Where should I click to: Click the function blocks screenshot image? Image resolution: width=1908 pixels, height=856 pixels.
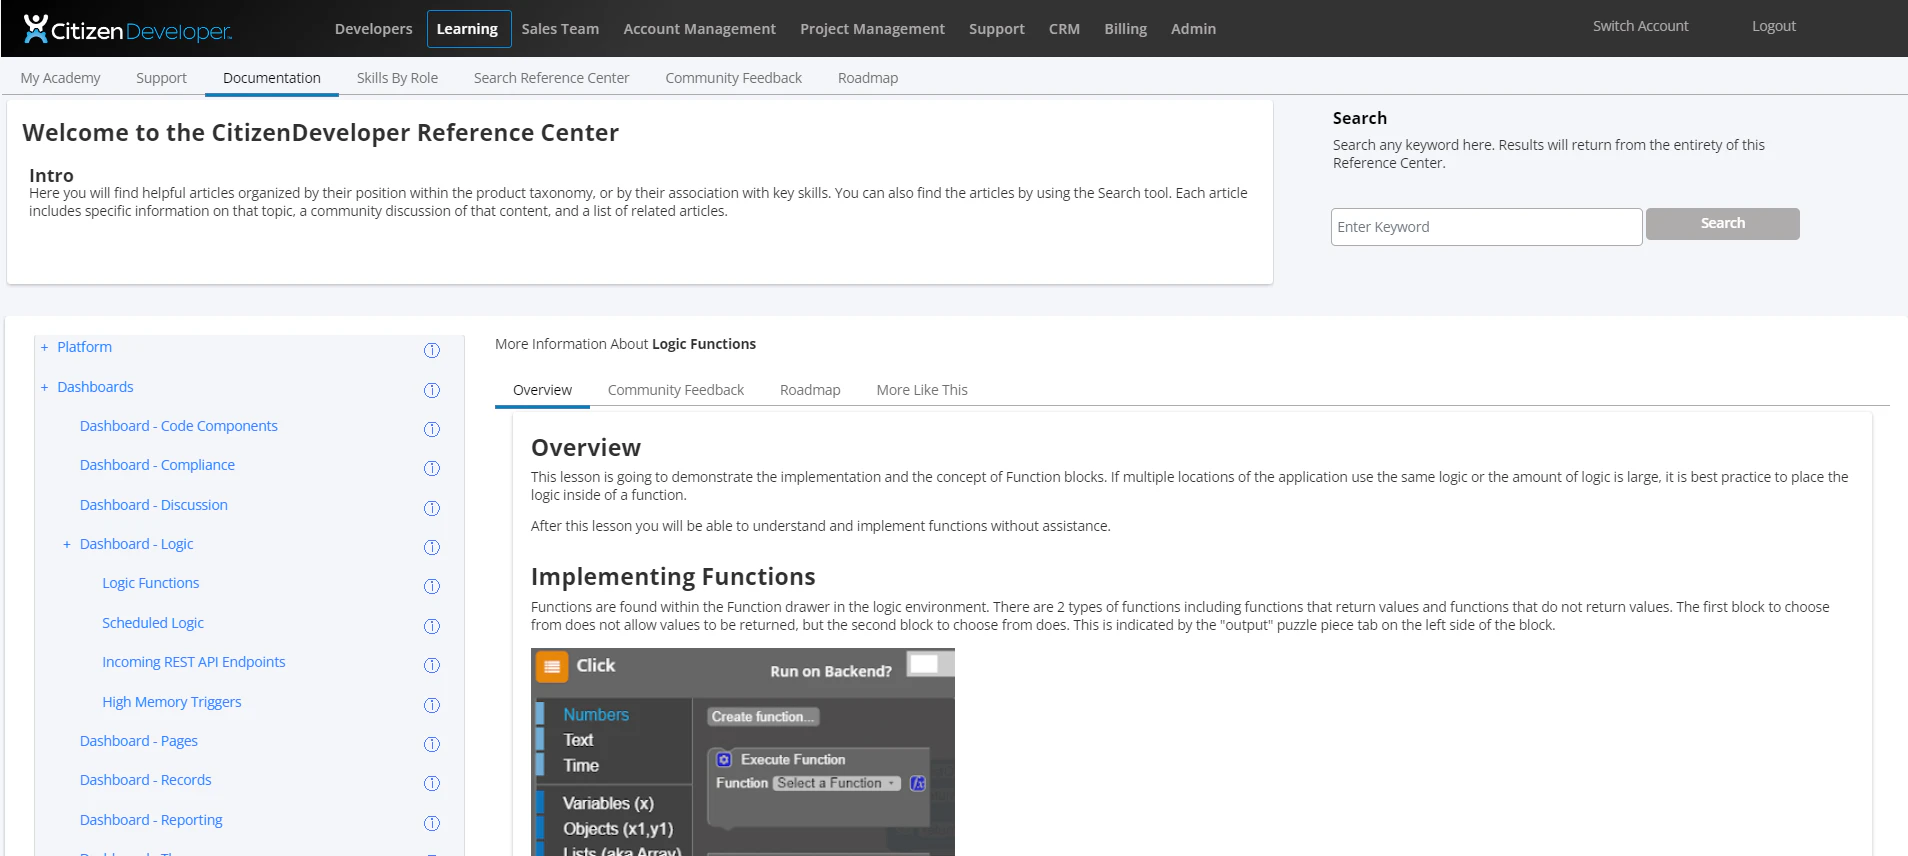[742, 752]
